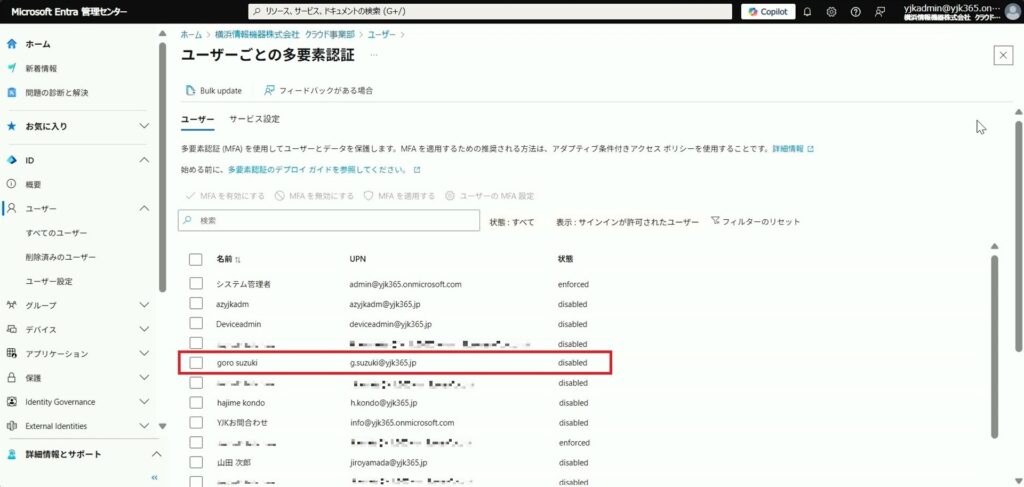Click the ID diamond icon

click(x=11, y=160)
